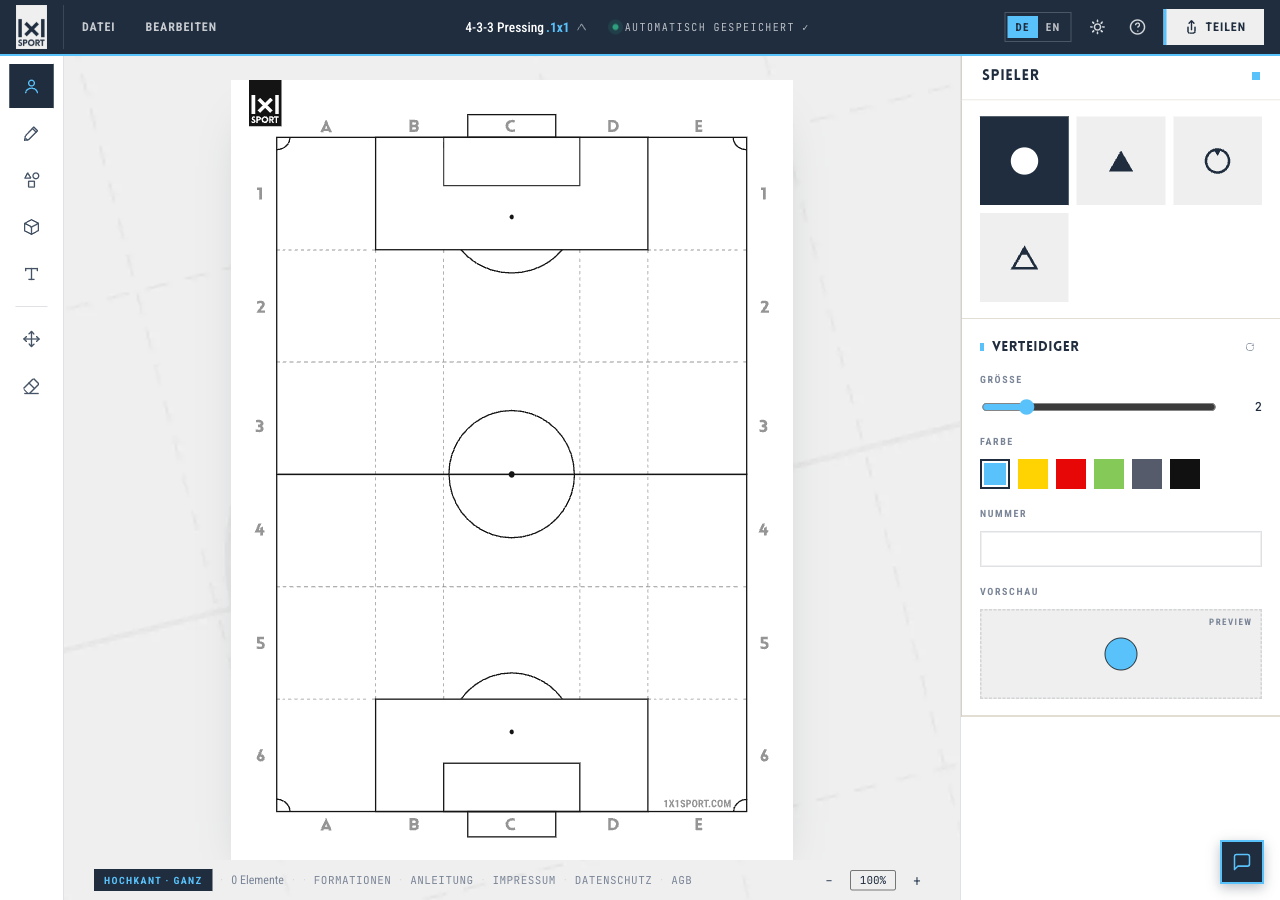This screenshot has height=900, width=1280.
Task: Activate the Move tool
Action: pyautogui.click(x=31, y=339)
